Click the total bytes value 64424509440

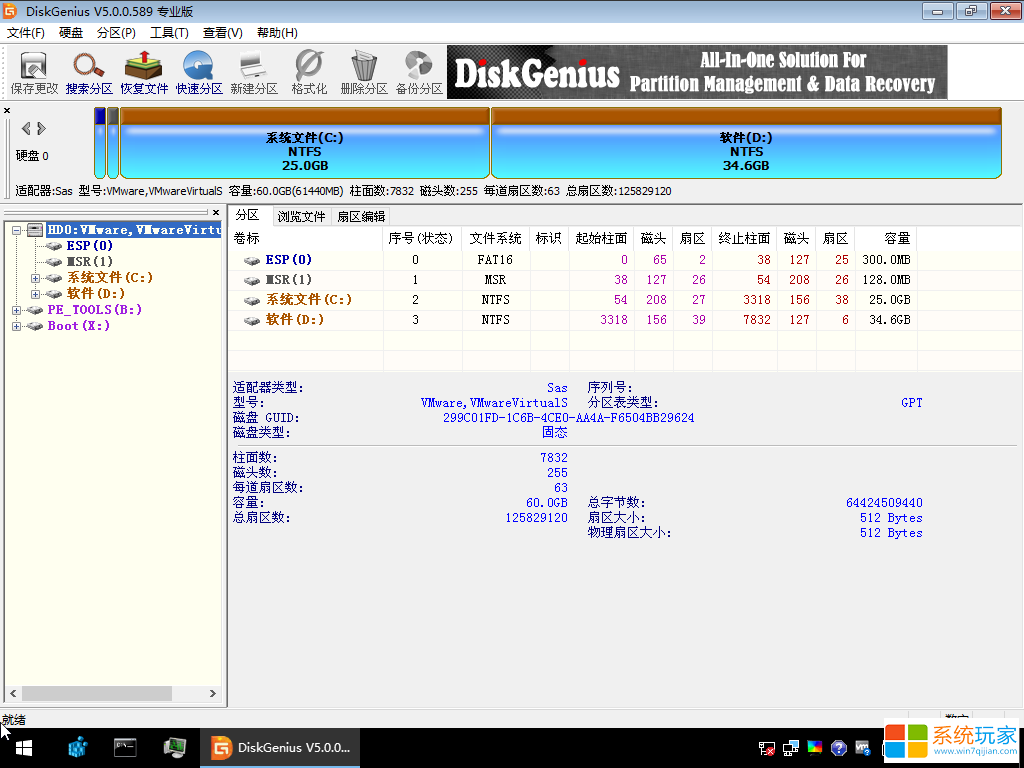(884, 503)
